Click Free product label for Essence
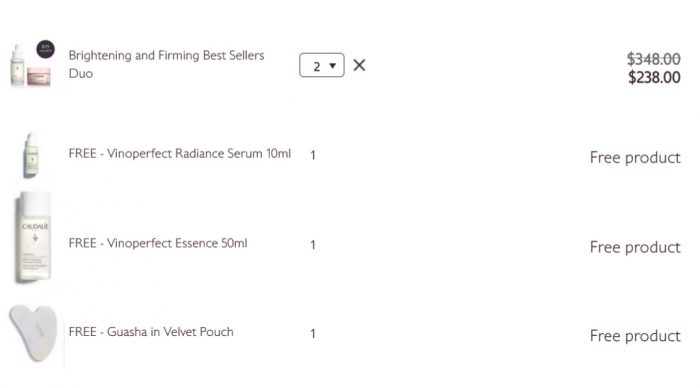Screen dimensions: 700x388 click(635, 247)
